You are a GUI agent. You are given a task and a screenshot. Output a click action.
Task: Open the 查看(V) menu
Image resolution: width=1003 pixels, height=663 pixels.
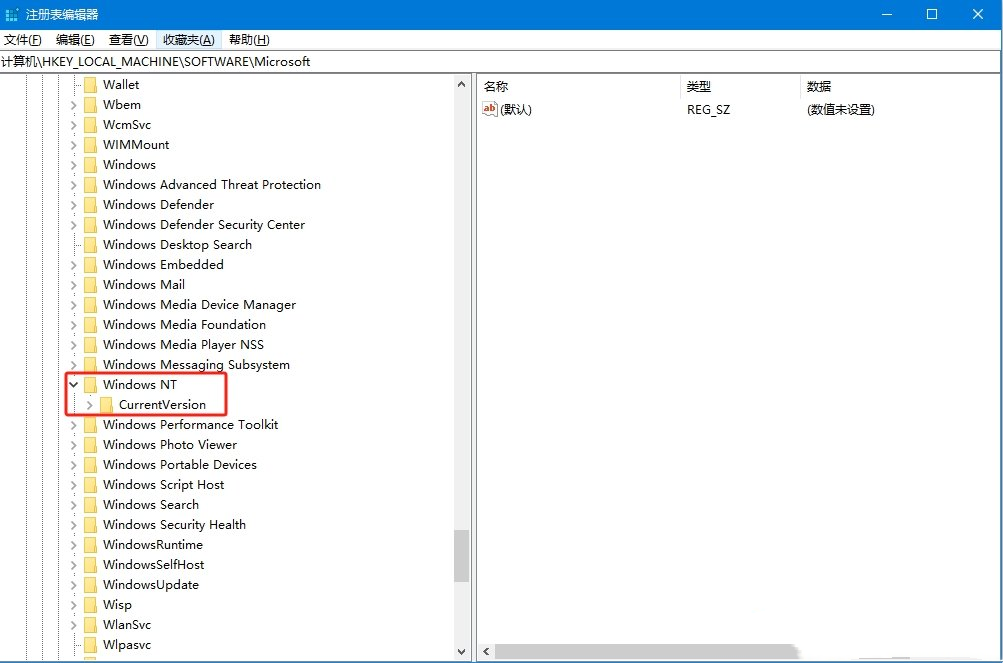(x=128, y=40)
